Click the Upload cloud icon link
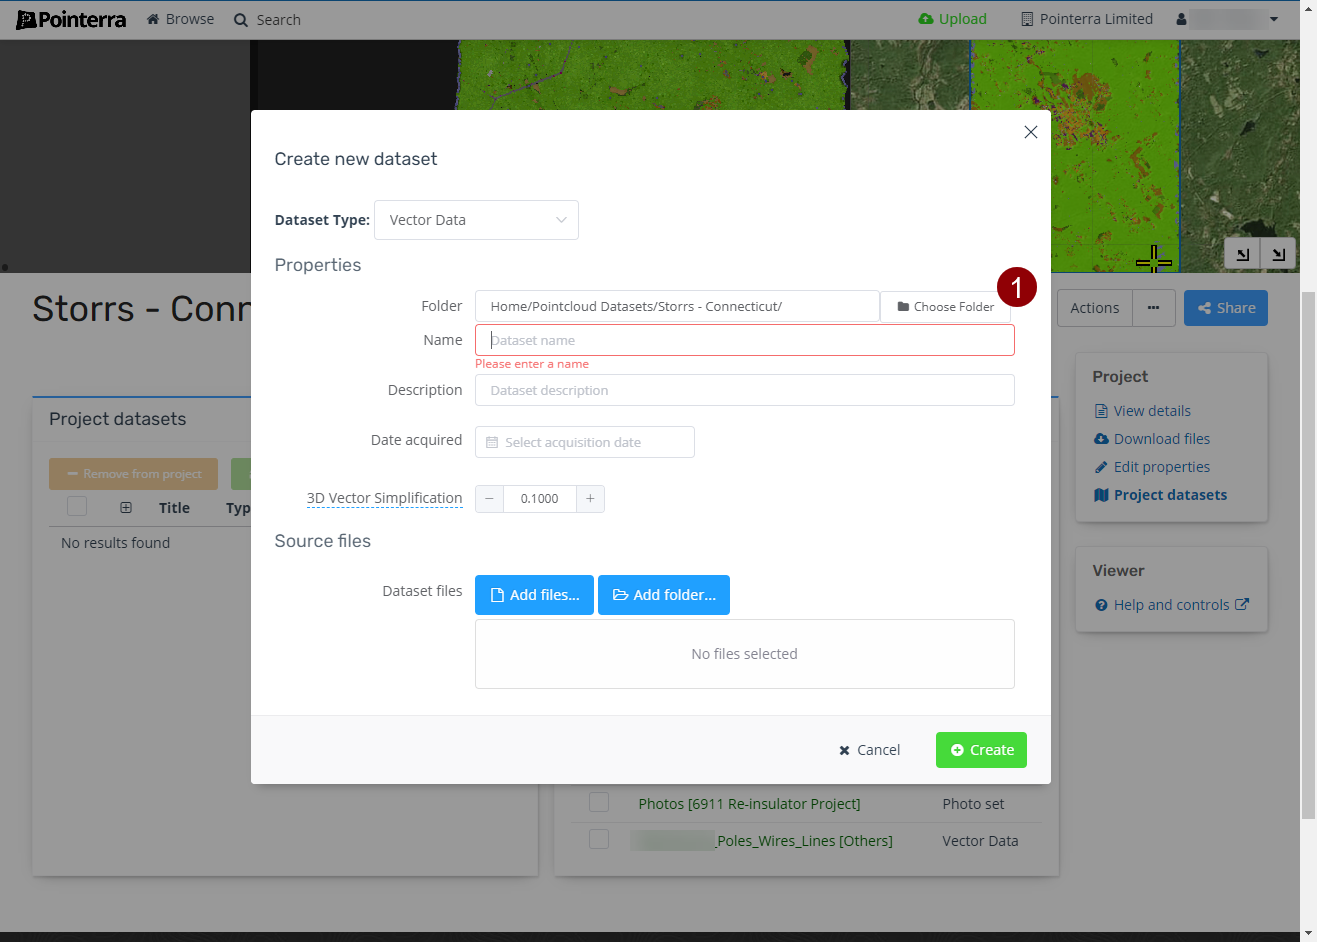The height and width of the screenshot is (942, 1317). 952,19
